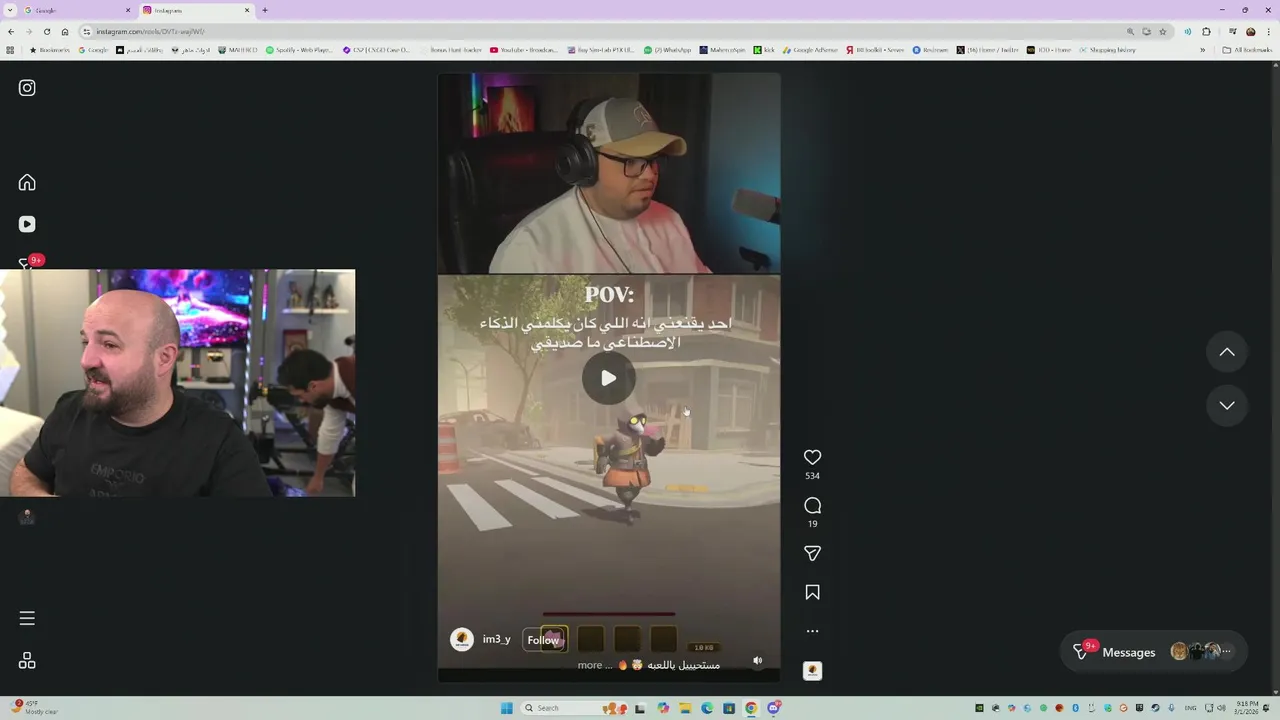Open the Chrome extensions puzzle icon

1206,31
